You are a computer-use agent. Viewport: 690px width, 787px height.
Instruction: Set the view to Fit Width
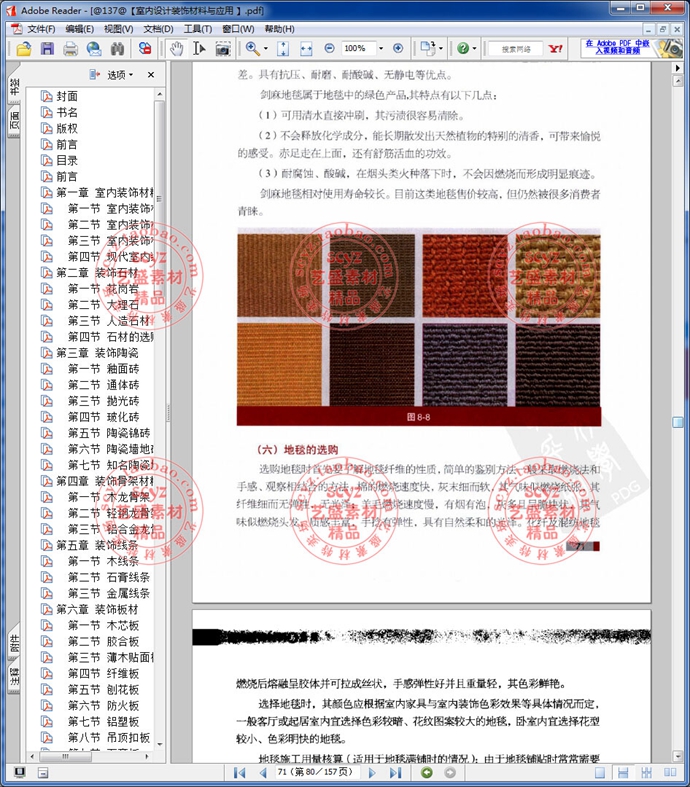(x=306, y=49)
